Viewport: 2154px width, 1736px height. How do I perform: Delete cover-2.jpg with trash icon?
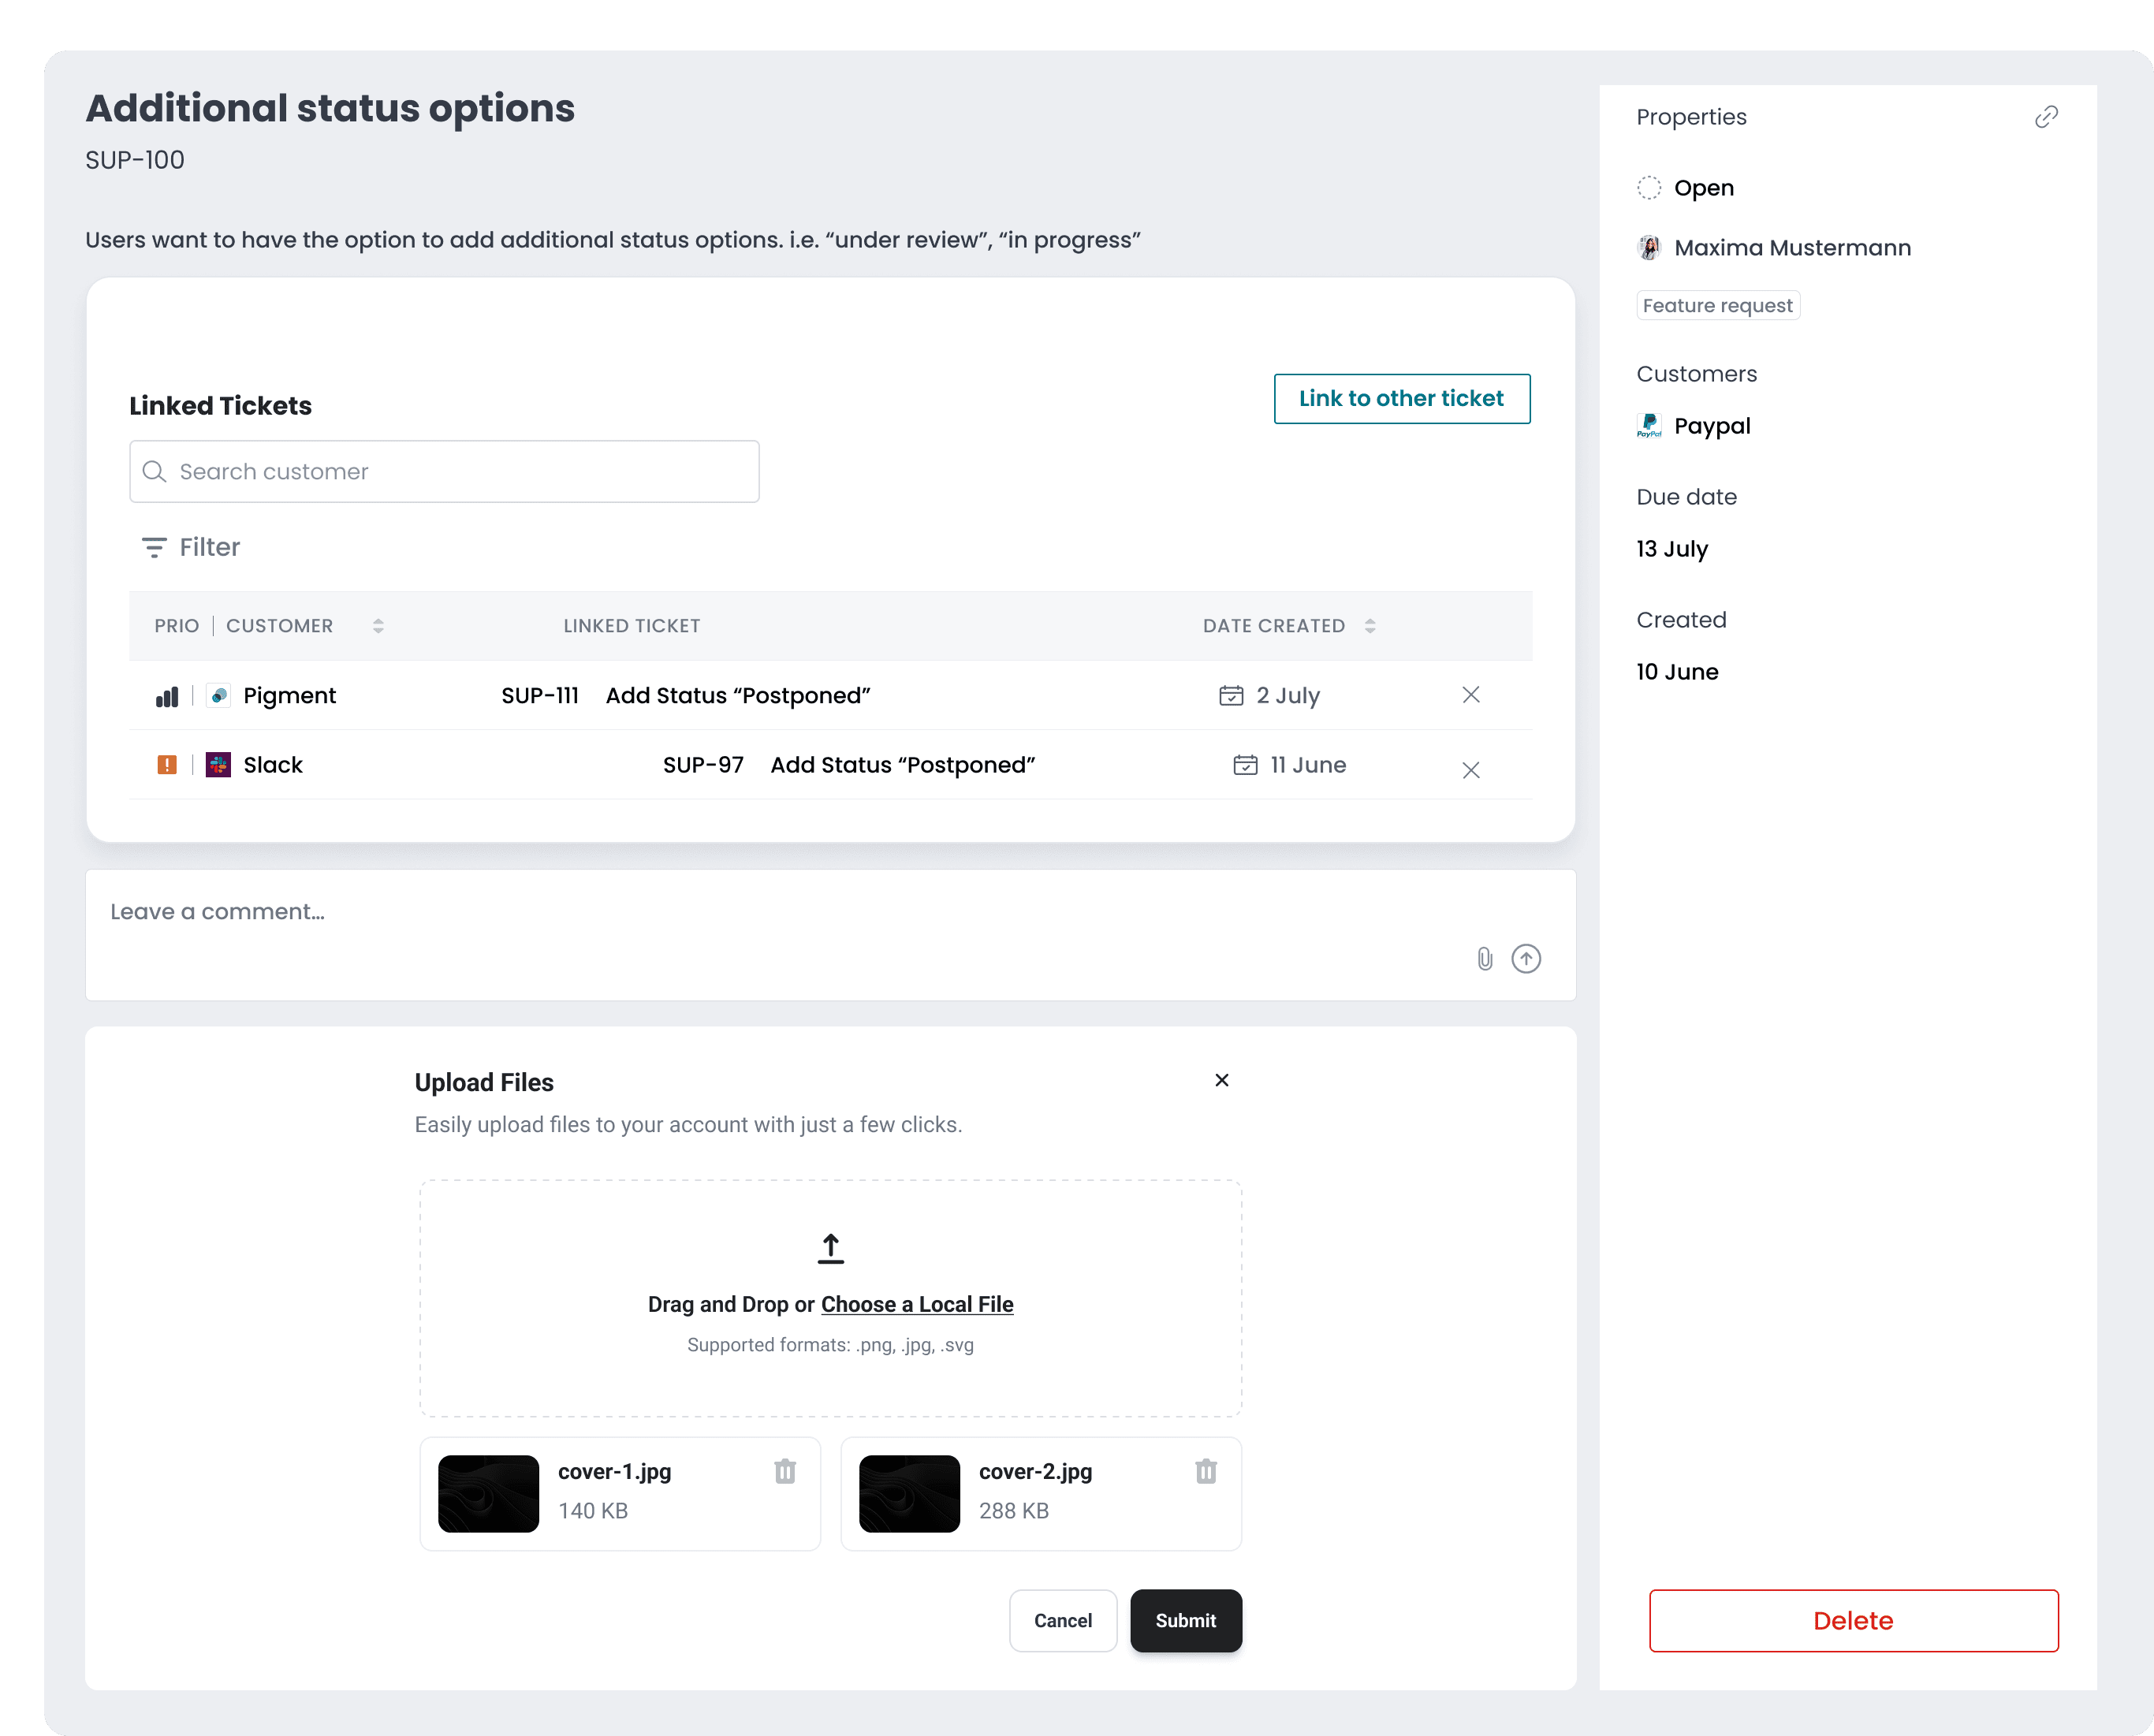pyautogui.click(x=1206, y=1471)
